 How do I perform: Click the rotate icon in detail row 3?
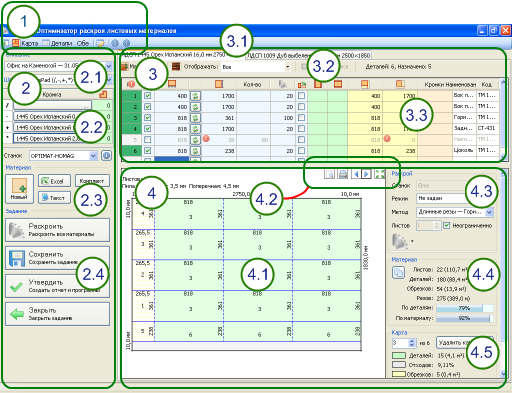coord(195,118)
